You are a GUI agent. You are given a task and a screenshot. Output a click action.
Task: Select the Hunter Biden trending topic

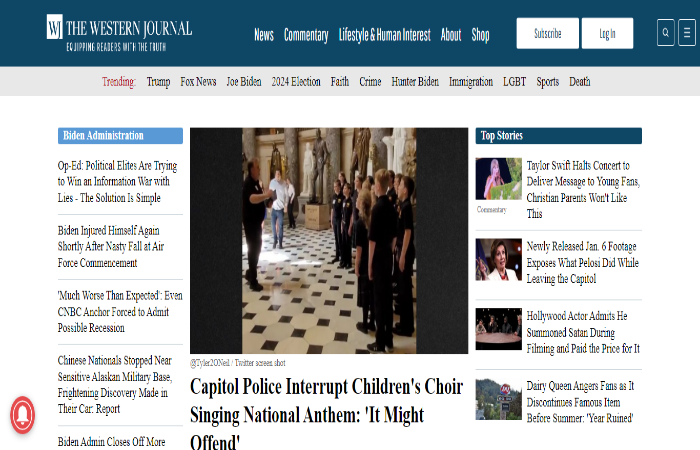[x=415, y=82]
